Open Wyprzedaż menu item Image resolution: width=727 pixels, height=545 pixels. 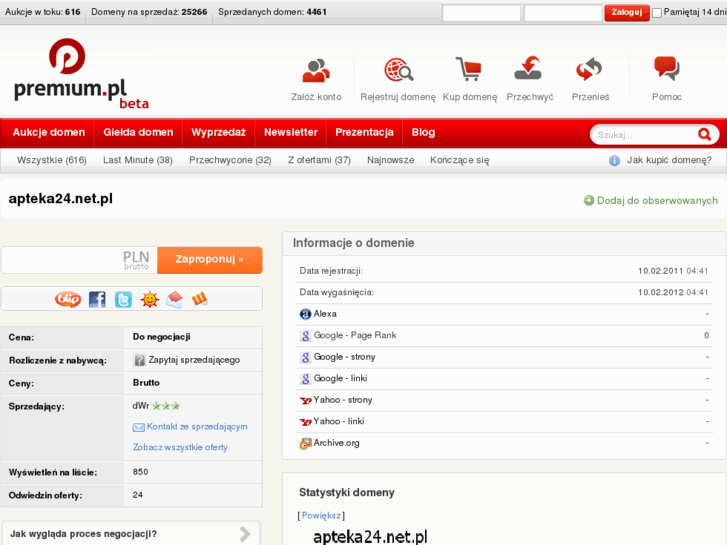pyautogui.click(x=218, y=133)
